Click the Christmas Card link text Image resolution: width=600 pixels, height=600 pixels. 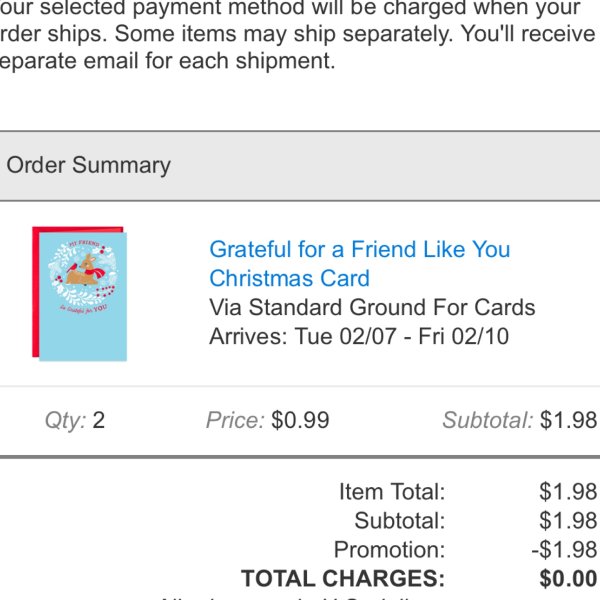290,278
